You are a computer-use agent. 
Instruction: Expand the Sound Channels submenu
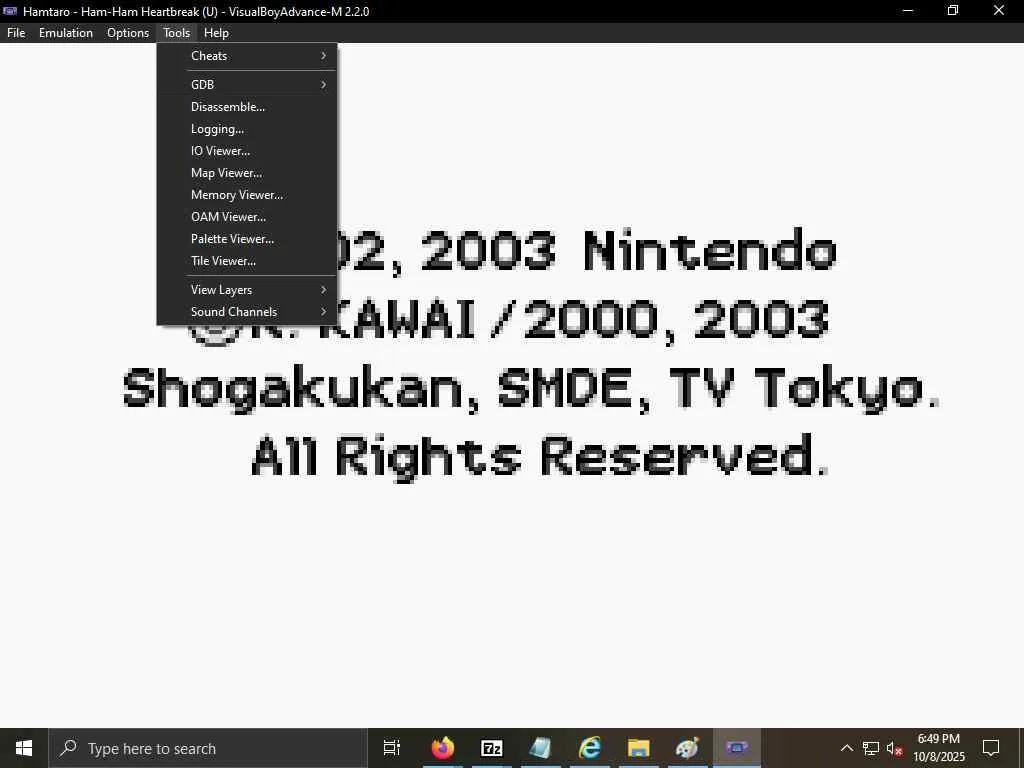247,312
